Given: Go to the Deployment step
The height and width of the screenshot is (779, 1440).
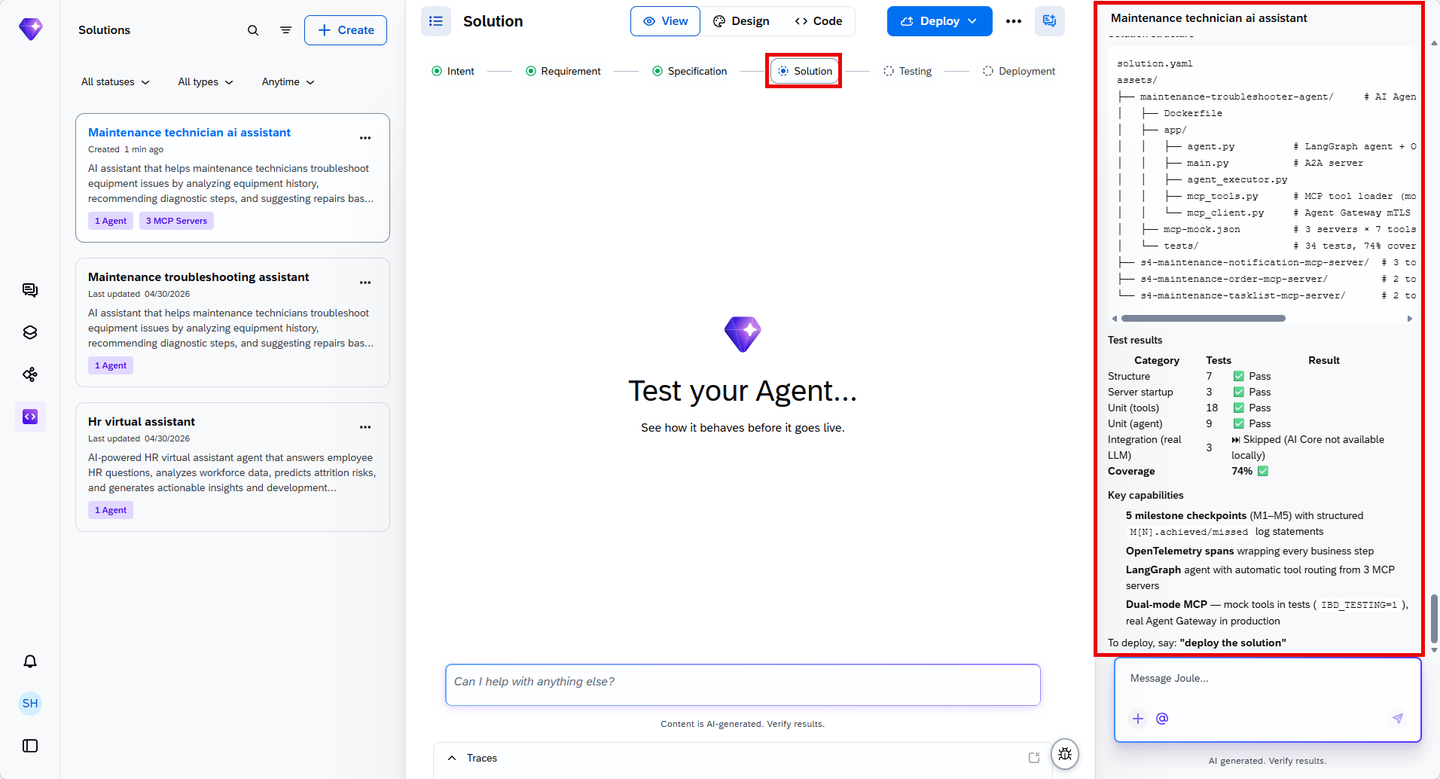Looking at the screenshot, I should pos(1018,71).
